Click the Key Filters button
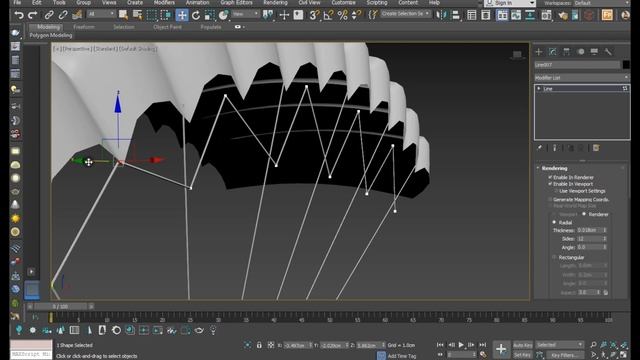Screen dimensions: 640x360 [564, 355]
